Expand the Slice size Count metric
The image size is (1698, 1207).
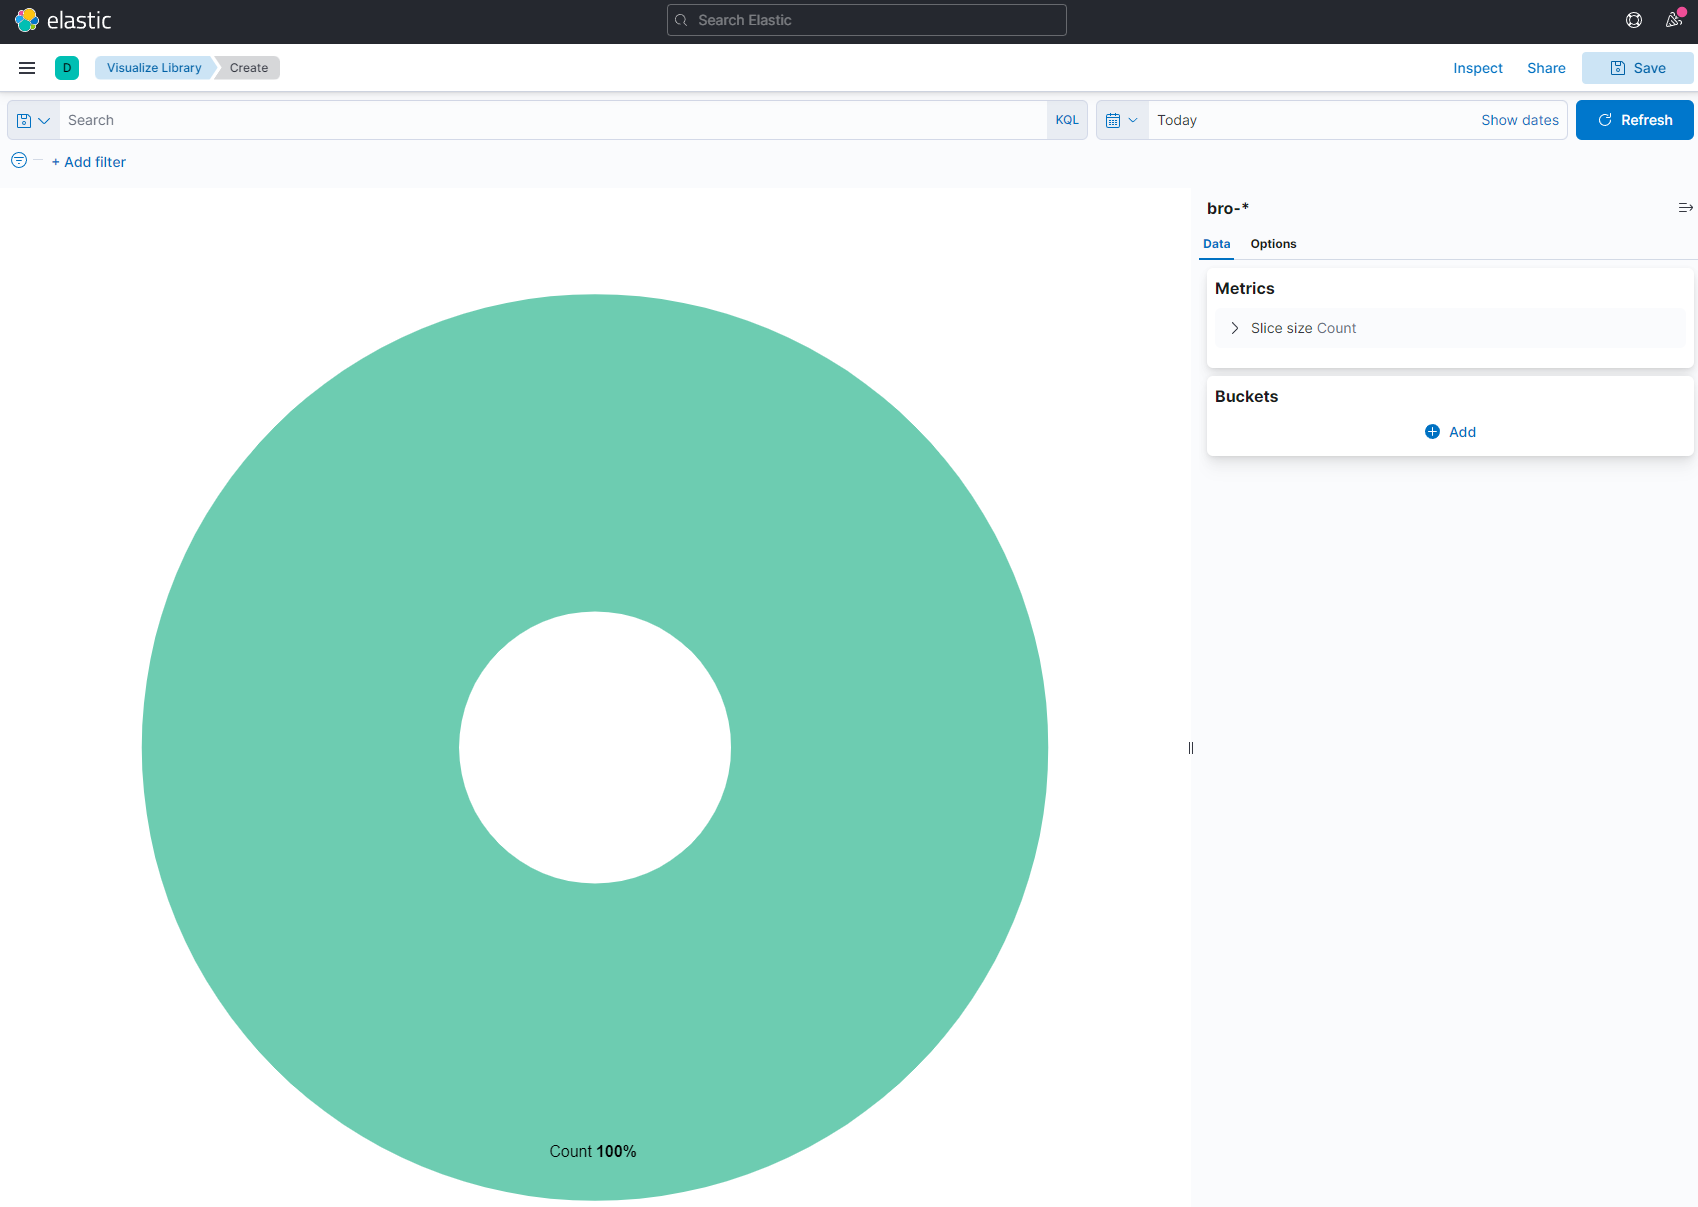click(x=1235, y=328)
